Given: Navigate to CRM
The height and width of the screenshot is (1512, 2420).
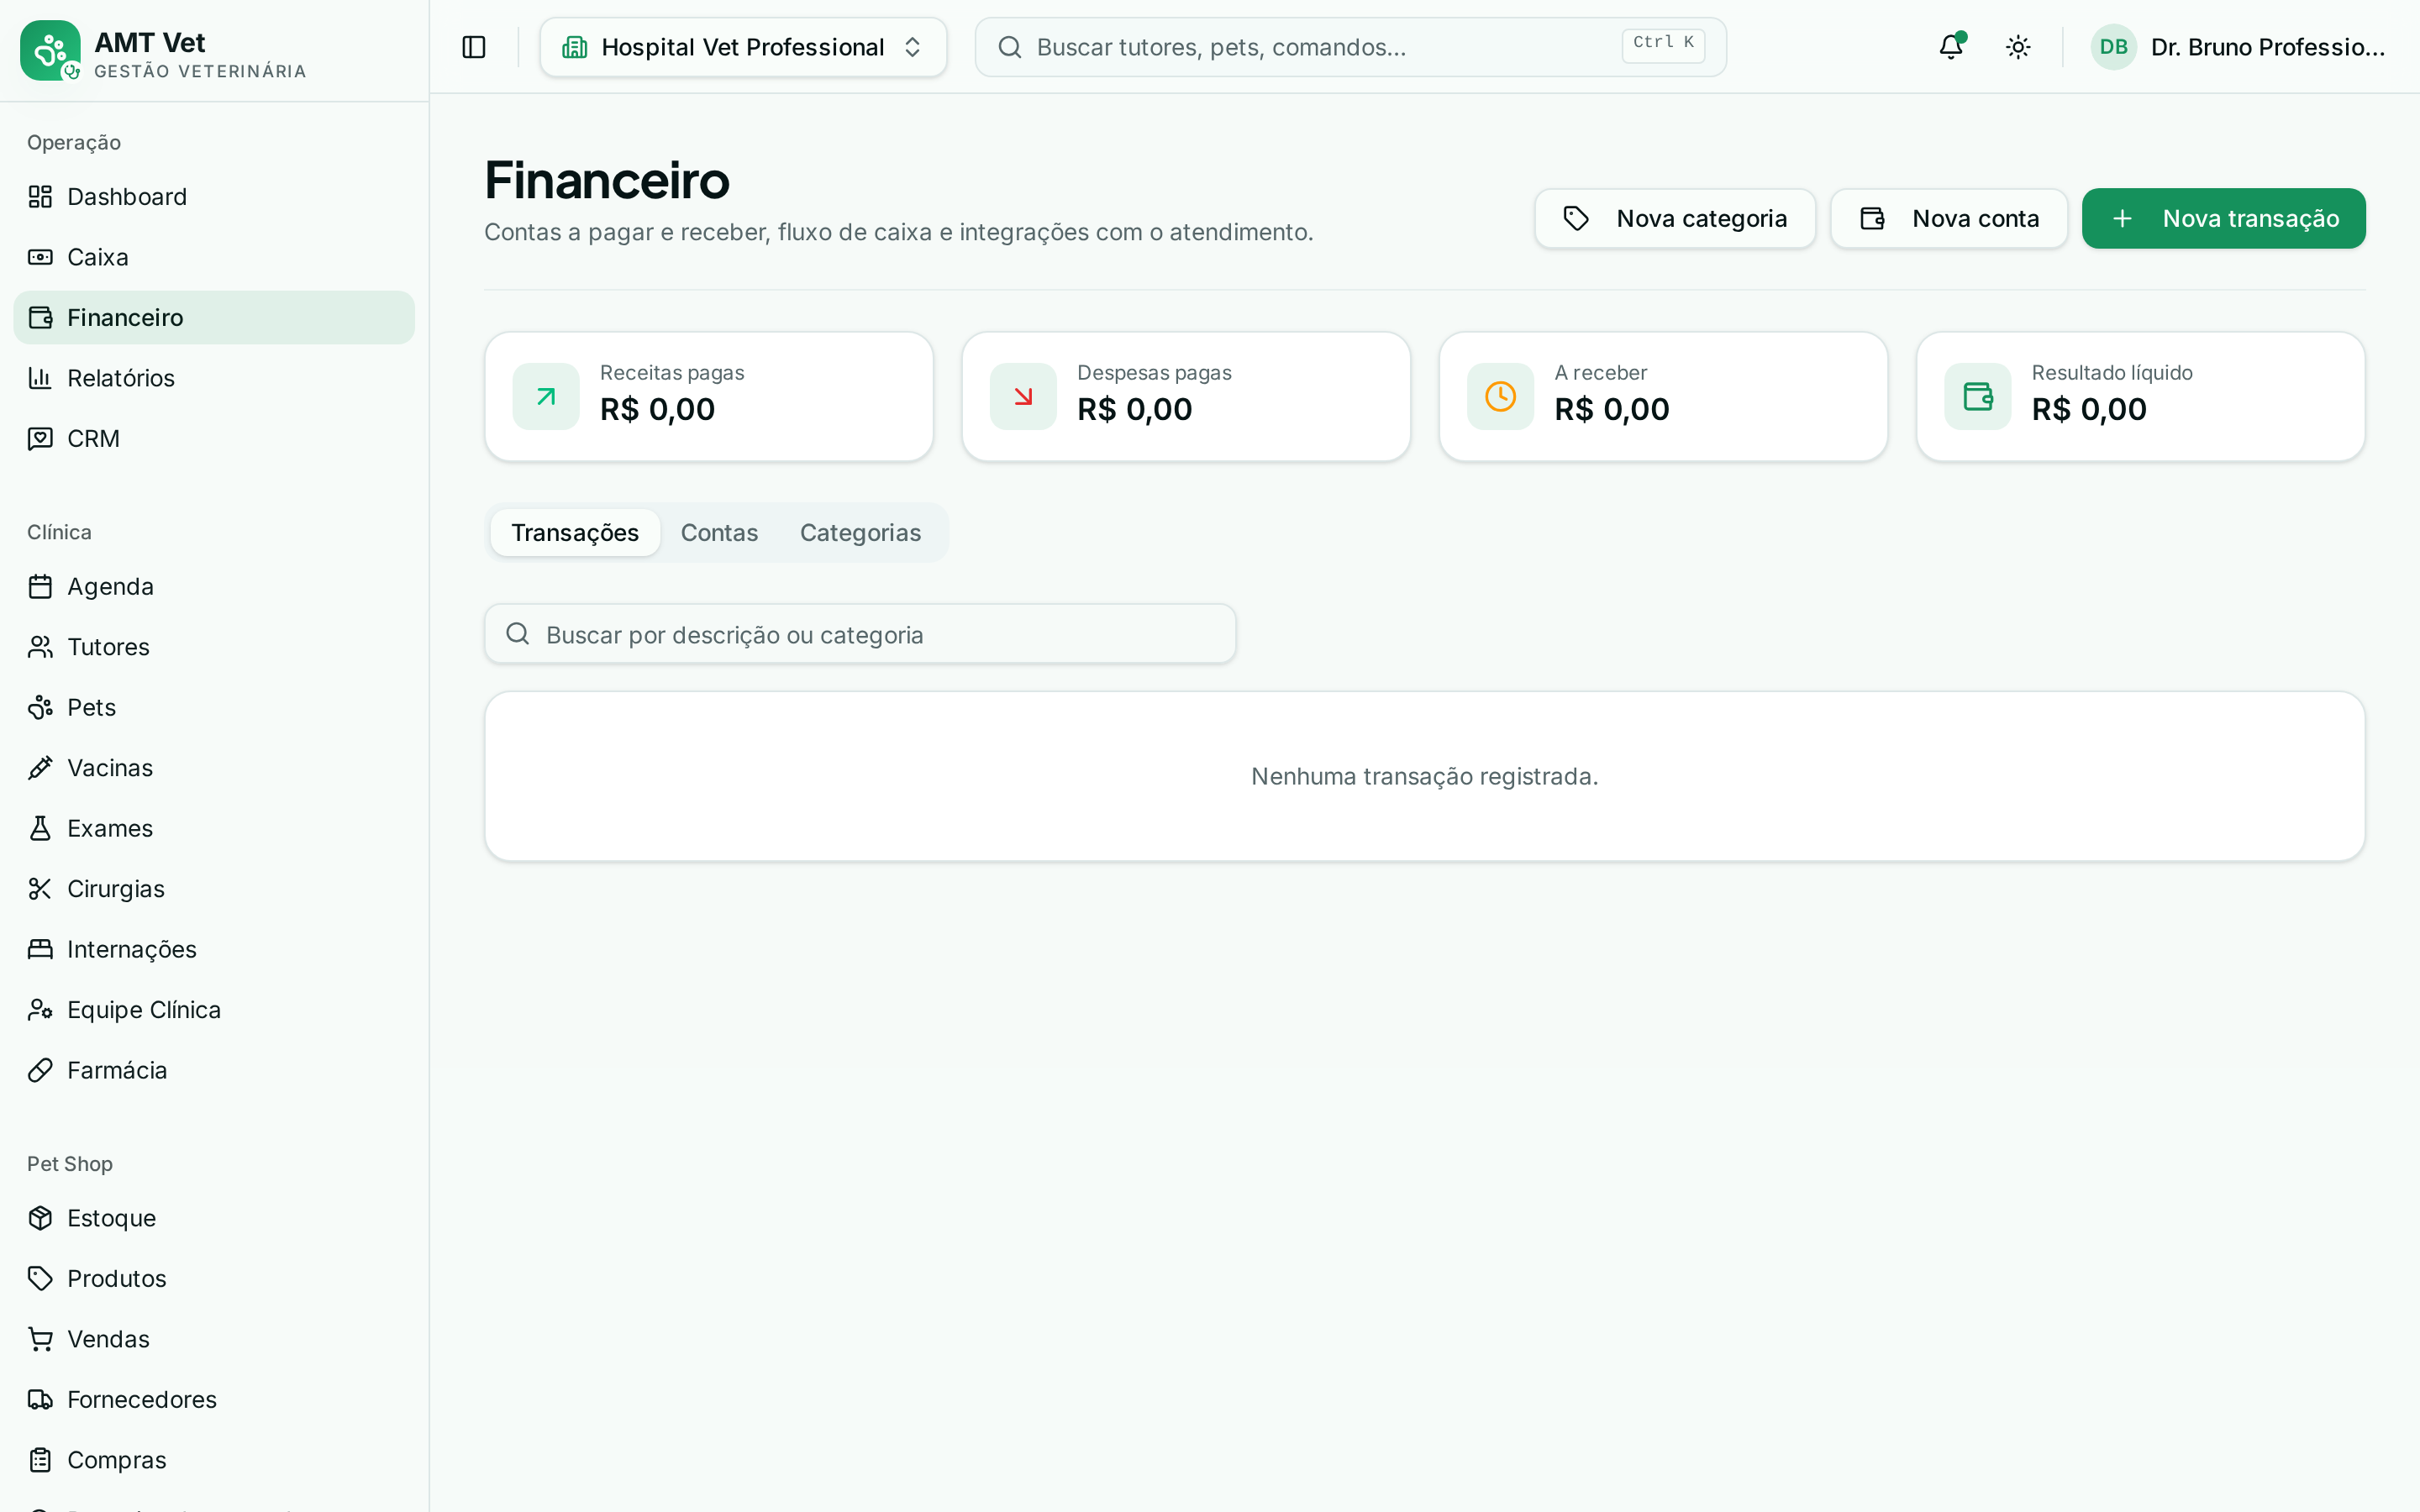Looking at the screenshot, I should coord(214,439).
